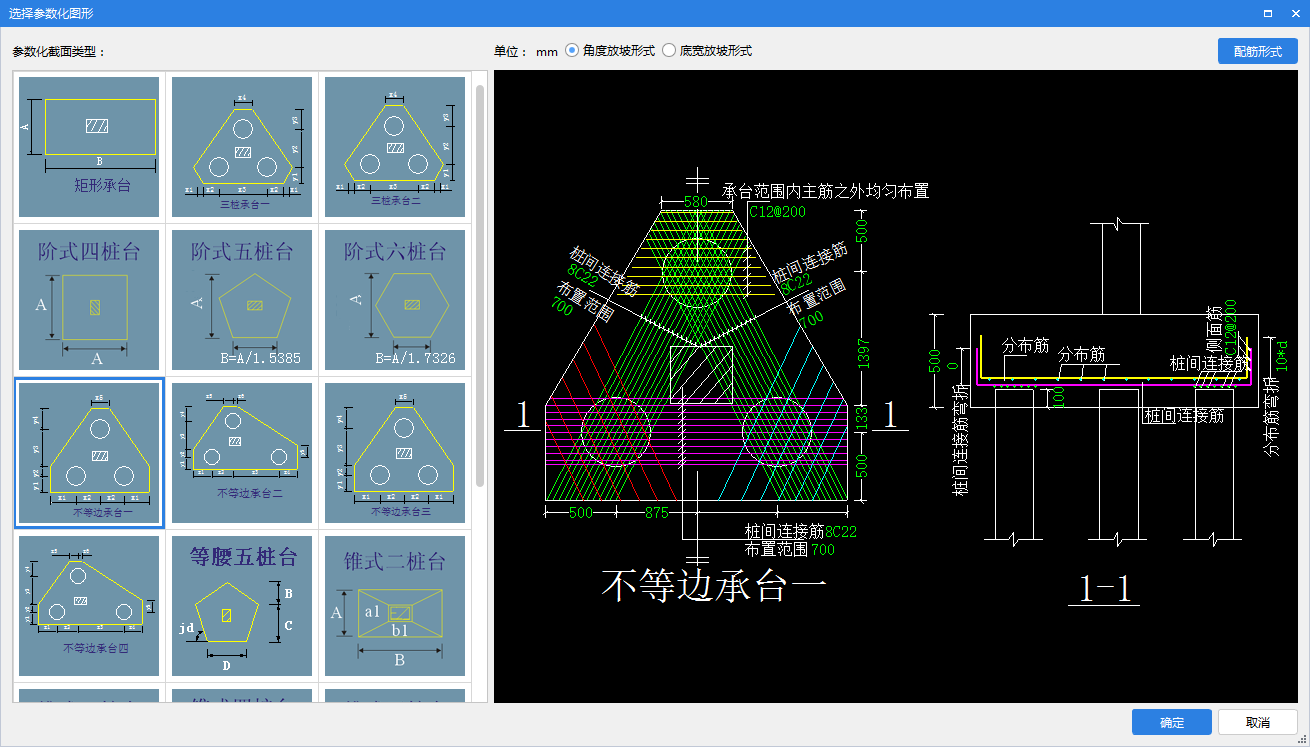Select the 不等边承台三 thumbnail

(x=395, y=453)
